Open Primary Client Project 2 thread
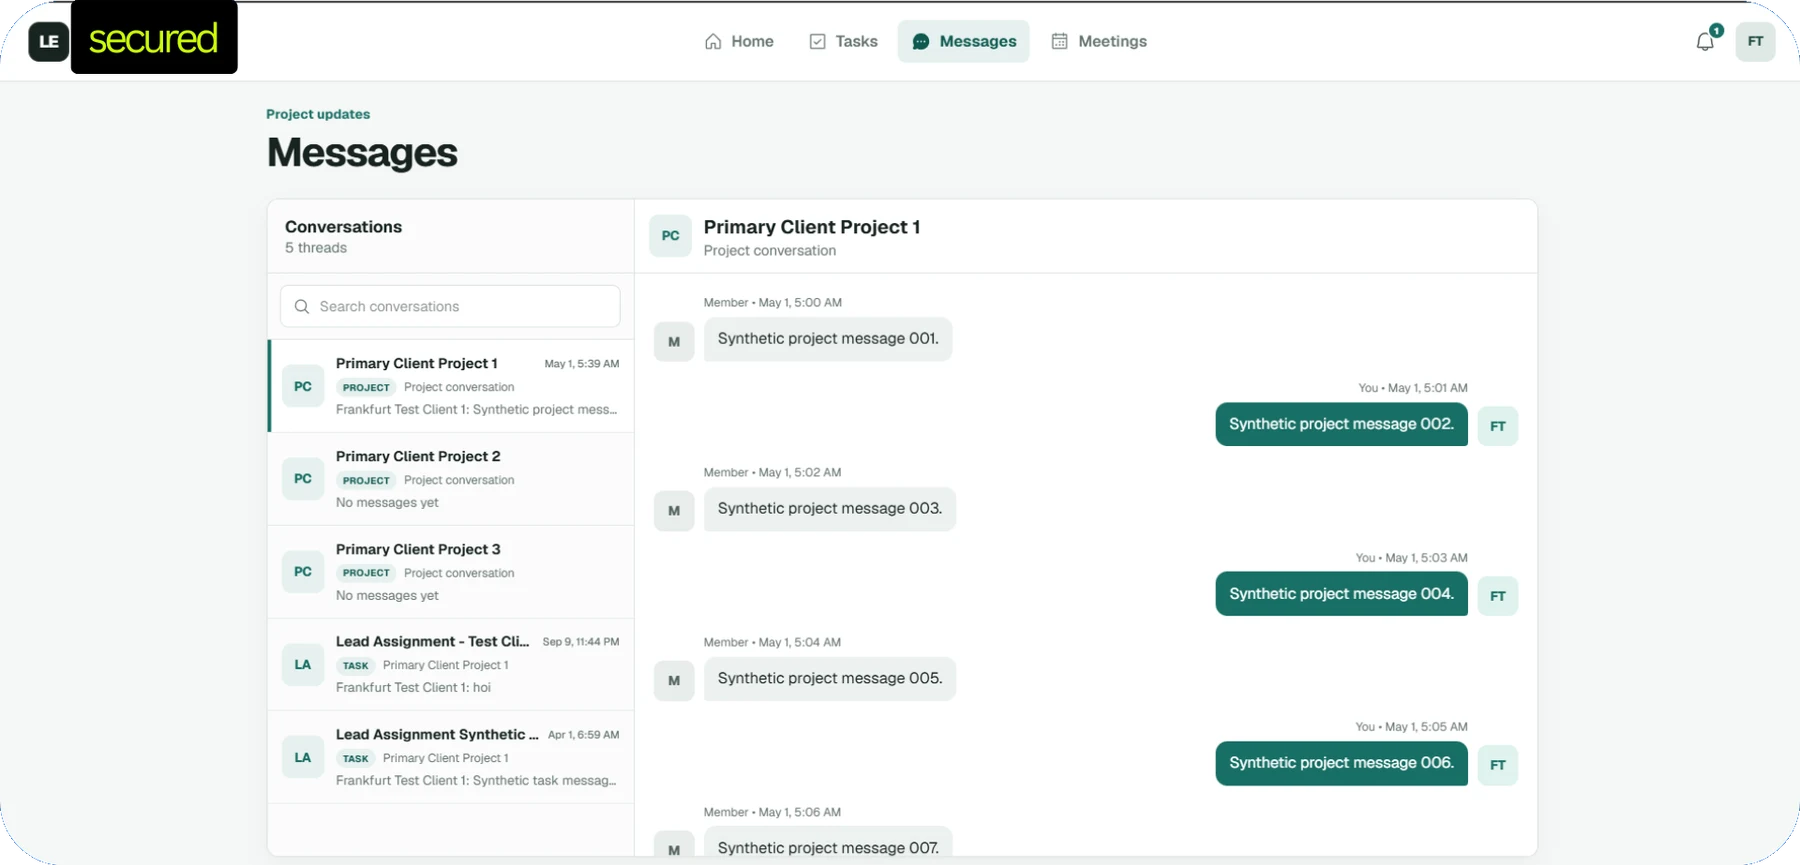Screen dimensions: 1800x865 (x=451, y=479)
